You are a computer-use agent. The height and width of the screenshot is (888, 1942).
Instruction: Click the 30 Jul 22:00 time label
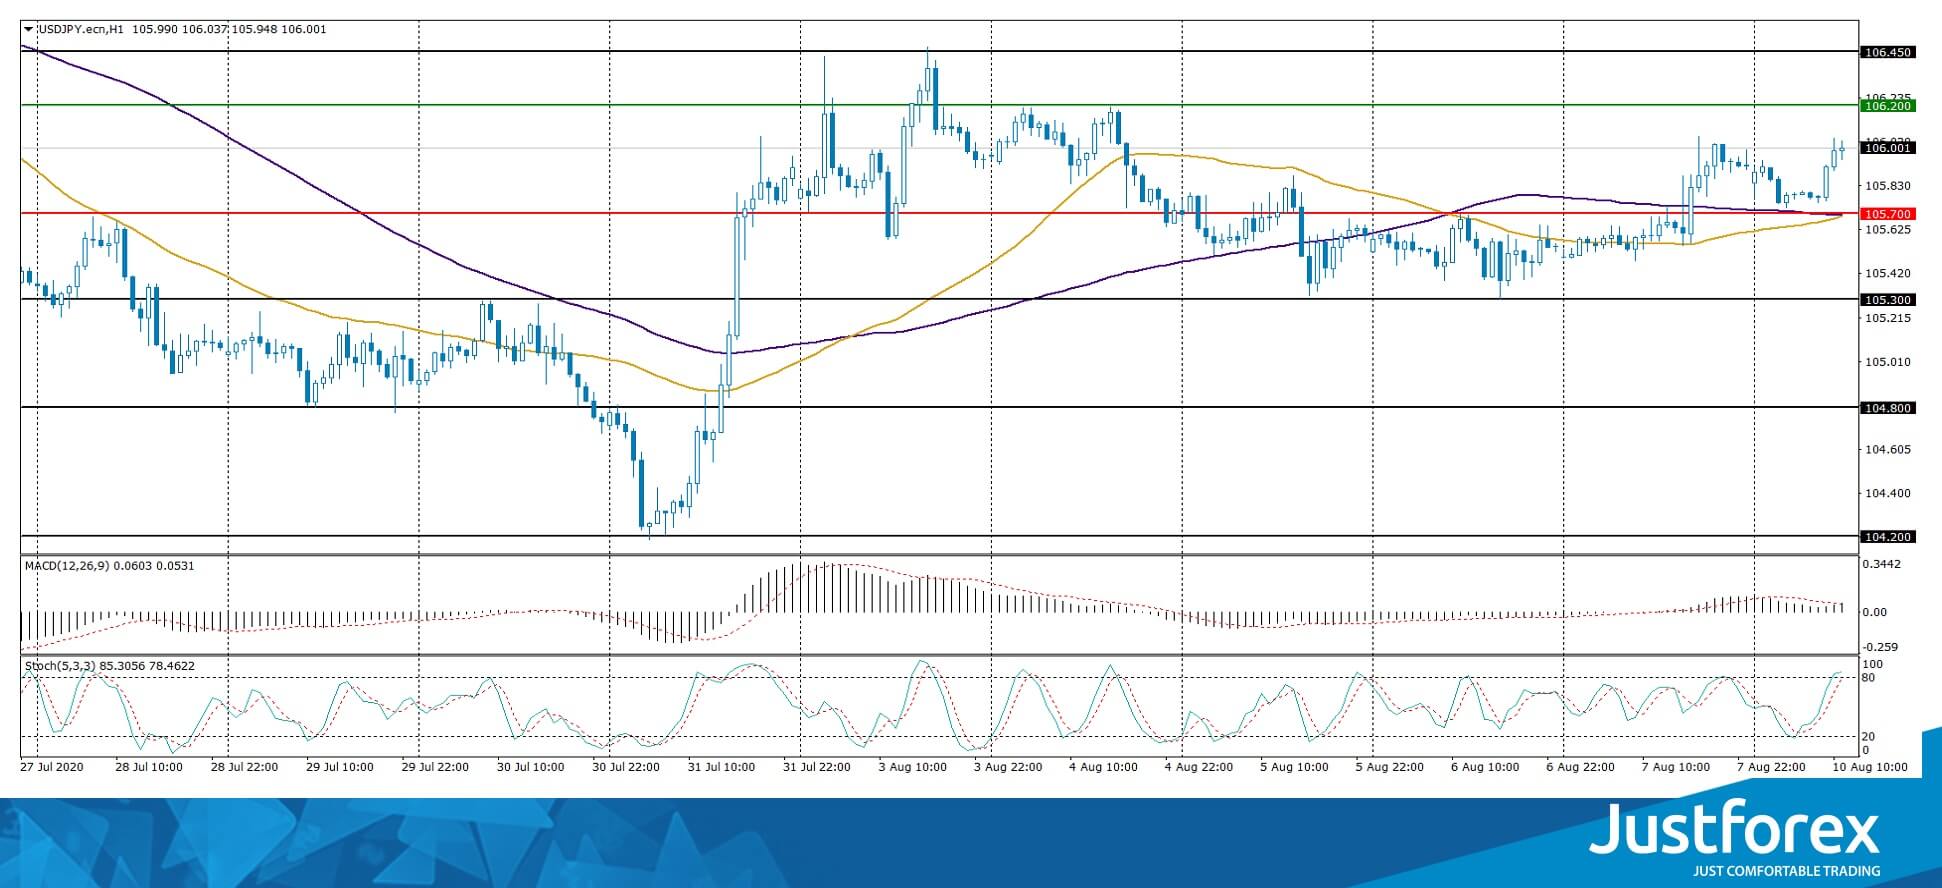point(627,768)
